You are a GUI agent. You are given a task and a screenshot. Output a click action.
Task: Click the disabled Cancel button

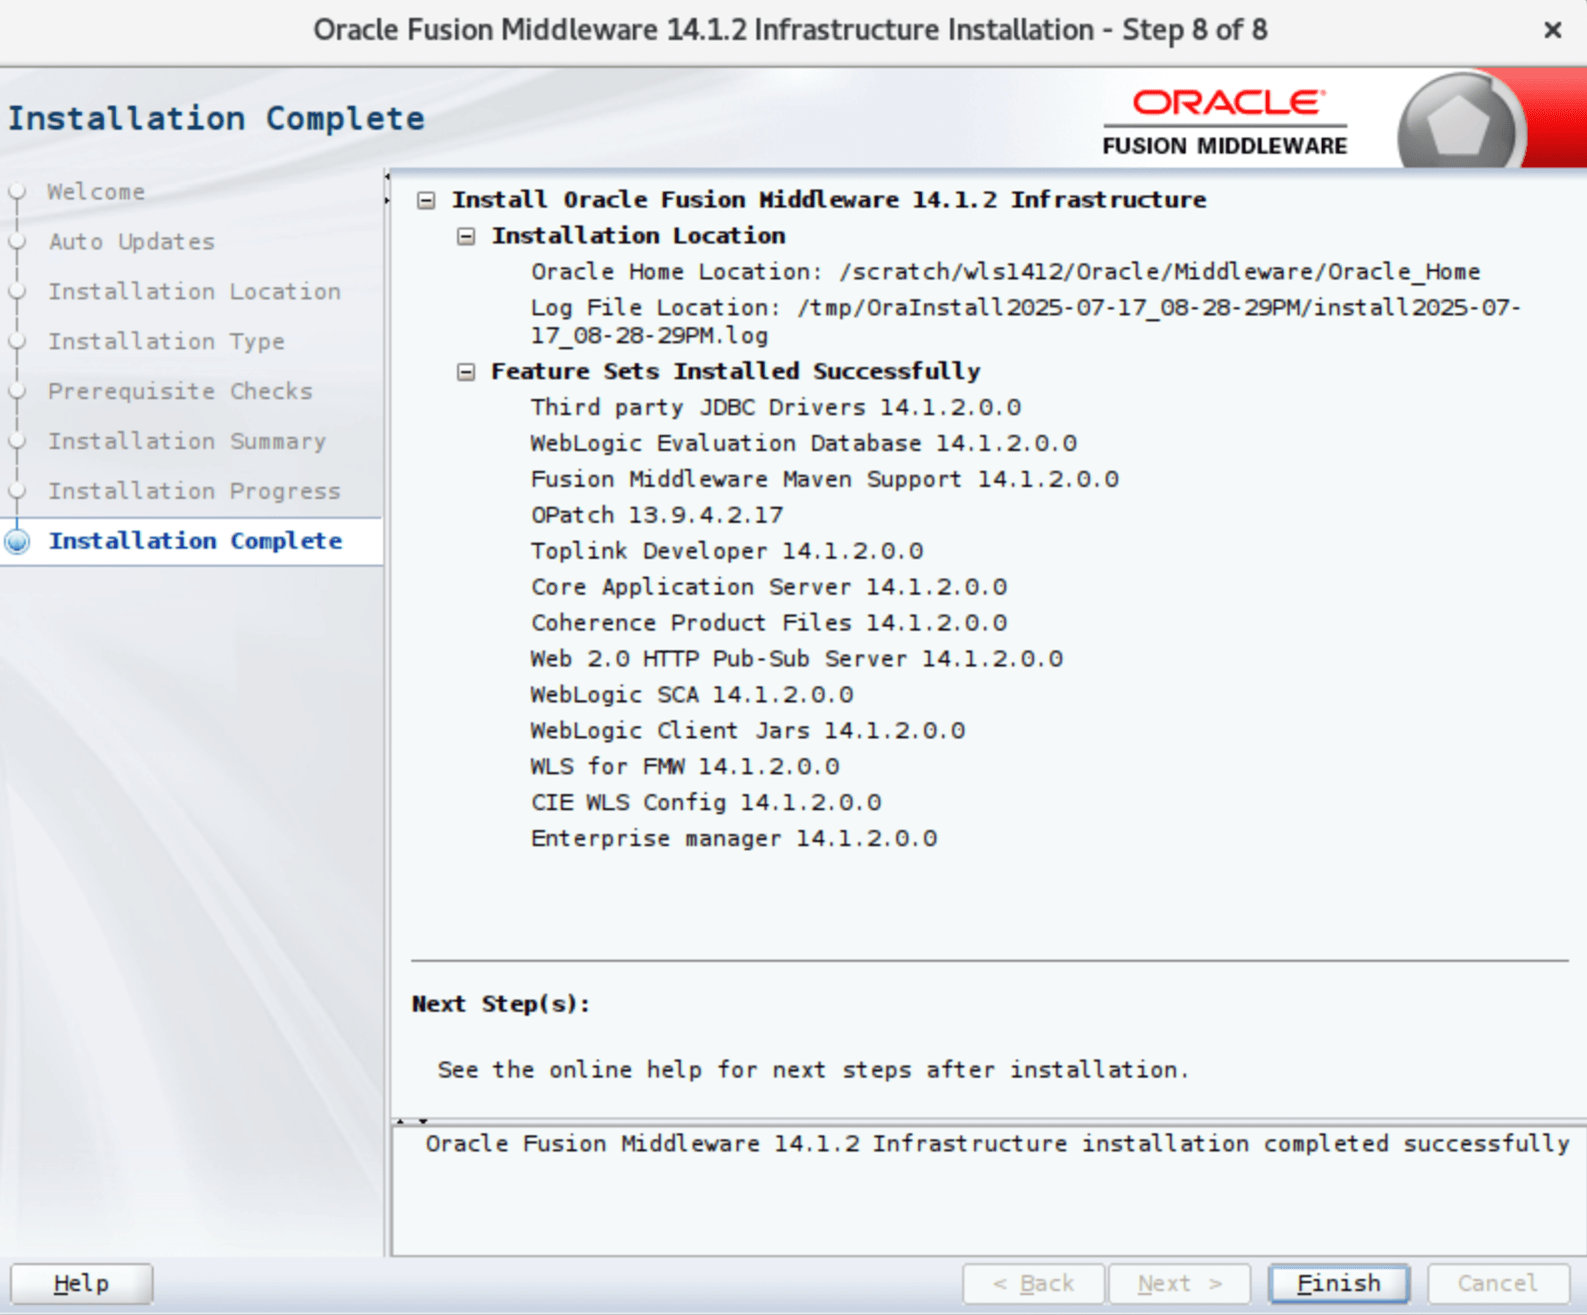coord(1497,1283)
